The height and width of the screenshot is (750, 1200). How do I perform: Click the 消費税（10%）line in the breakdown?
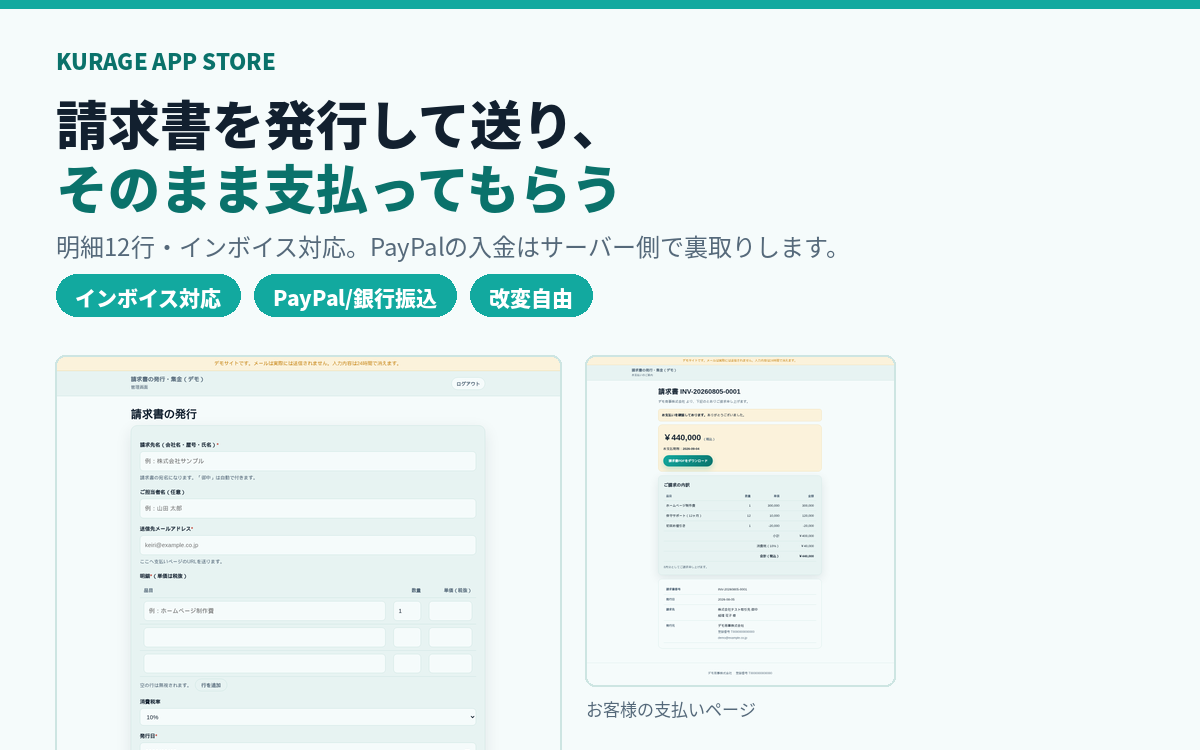(740, 546)
